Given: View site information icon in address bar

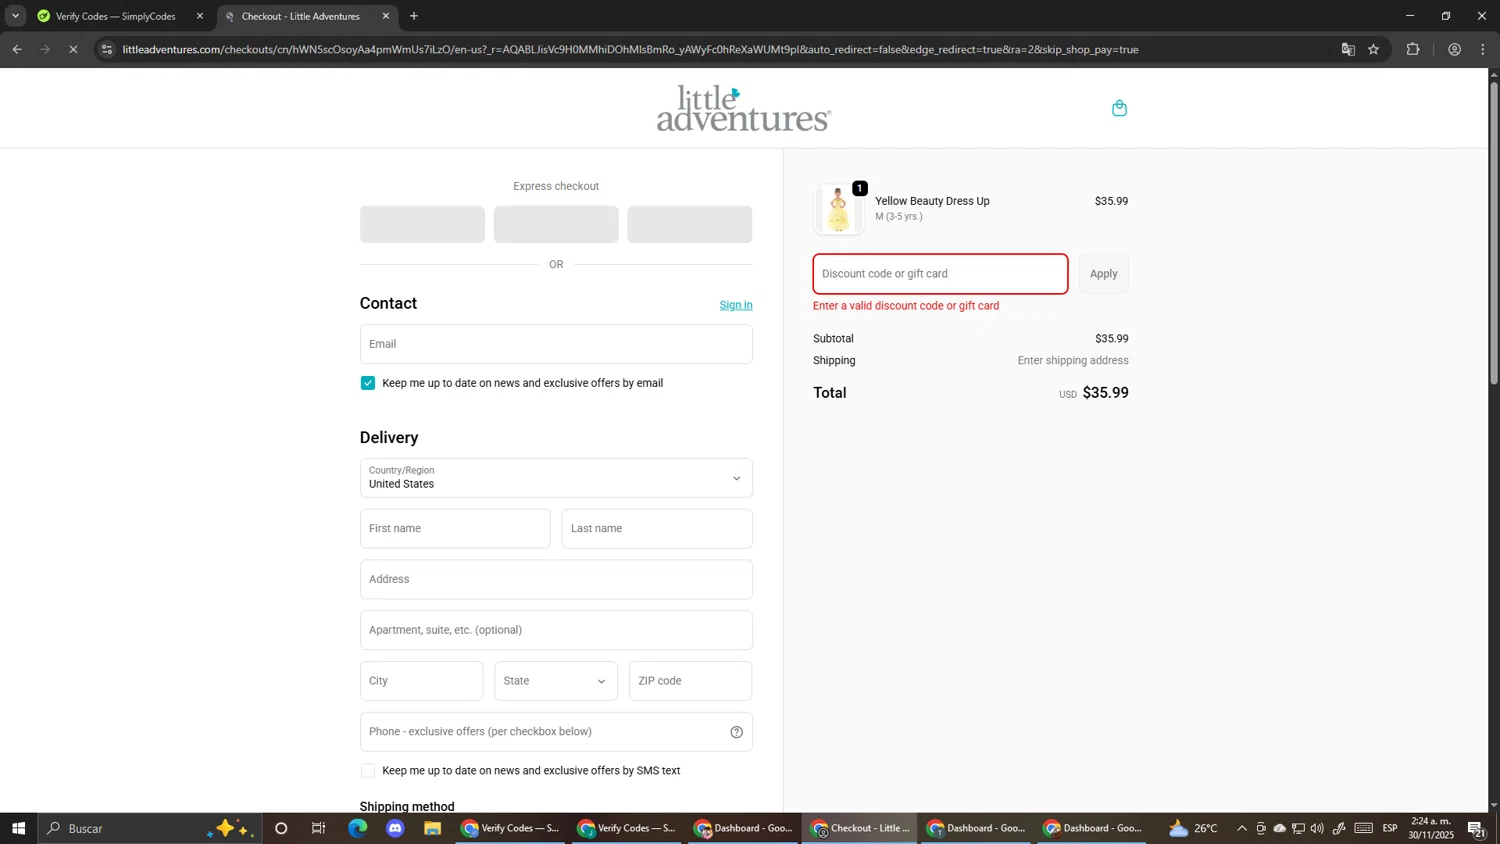Looking at the screenshot, I should (107, 49).
